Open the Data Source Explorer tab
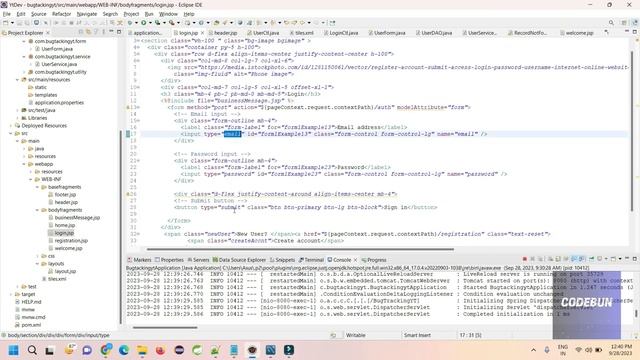Image resolution: width=640 pixels, height=360 pixels. (239, 260)
